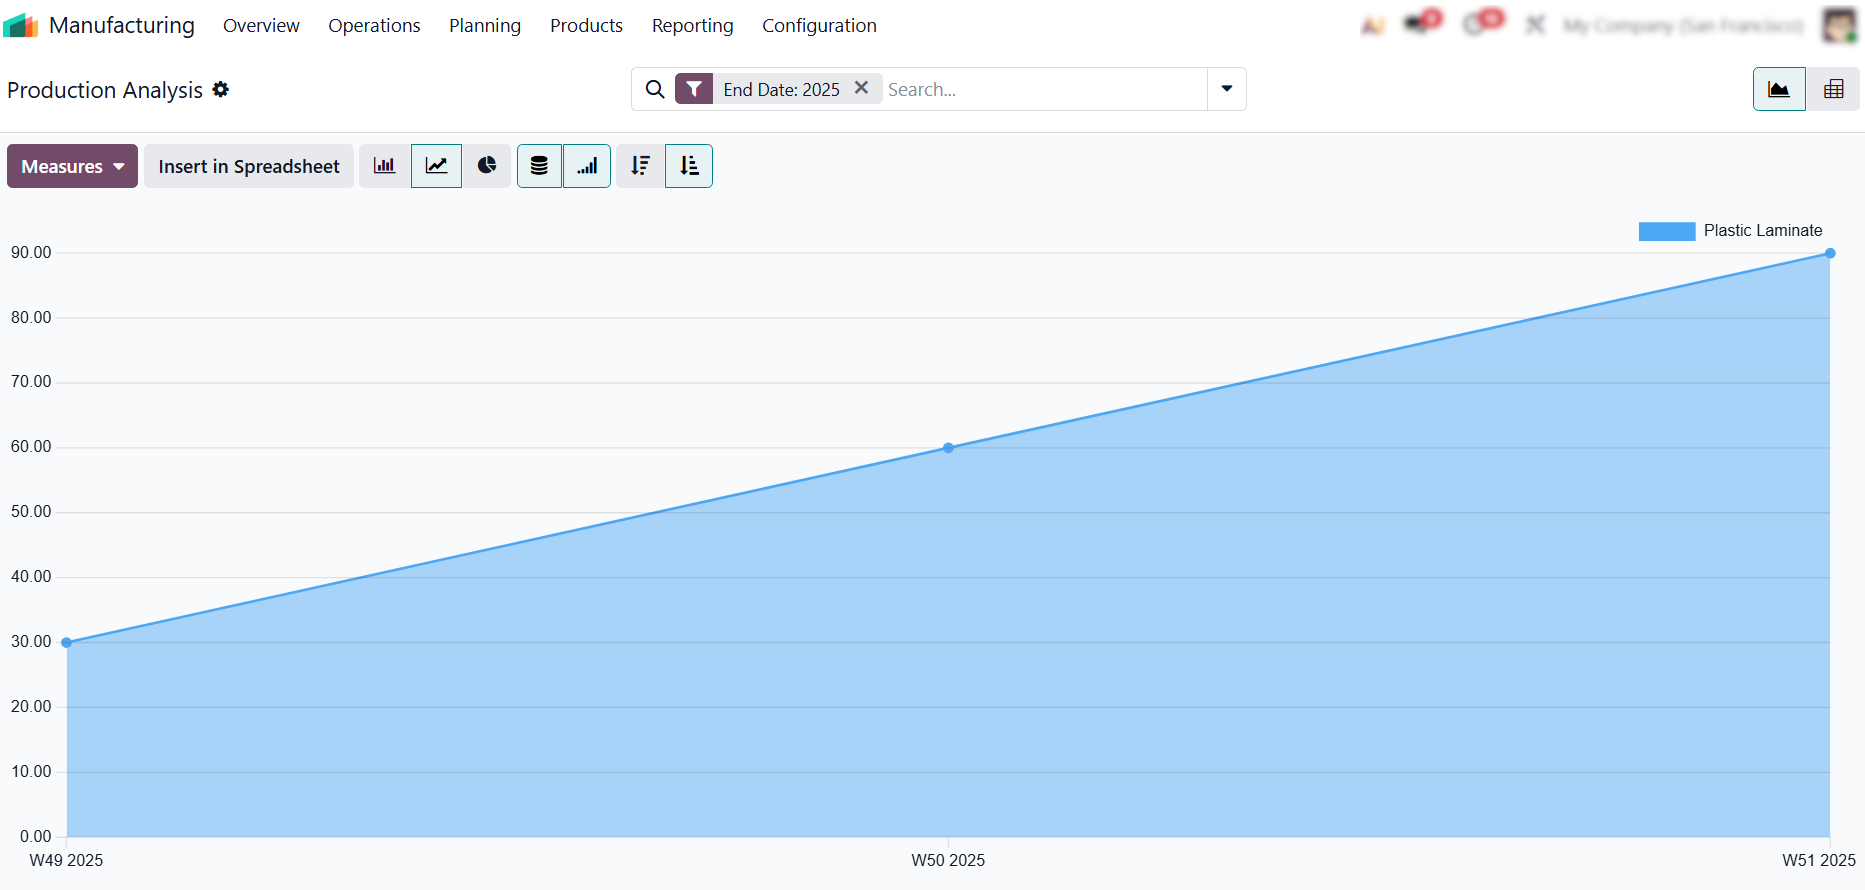Select the line chart icon
The width and height of the screenshot is (1865, 890).
(x=436, y=166)
